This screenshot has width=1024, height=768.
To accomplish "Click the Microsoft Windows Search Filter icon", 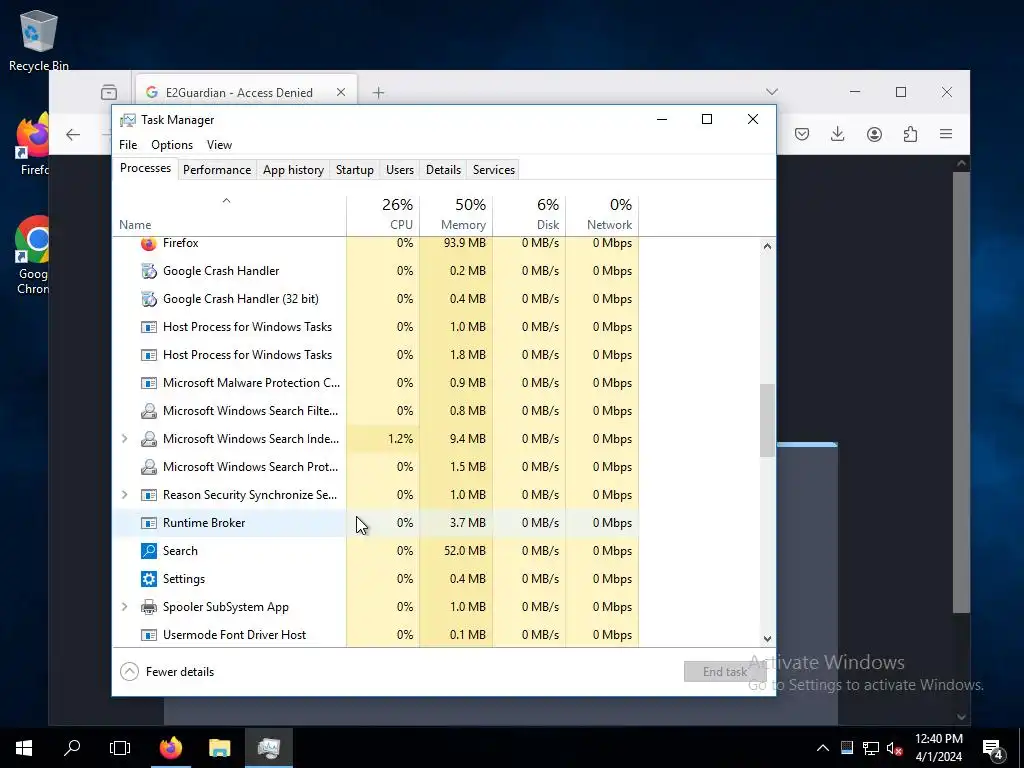I will (x=149, y=411).
